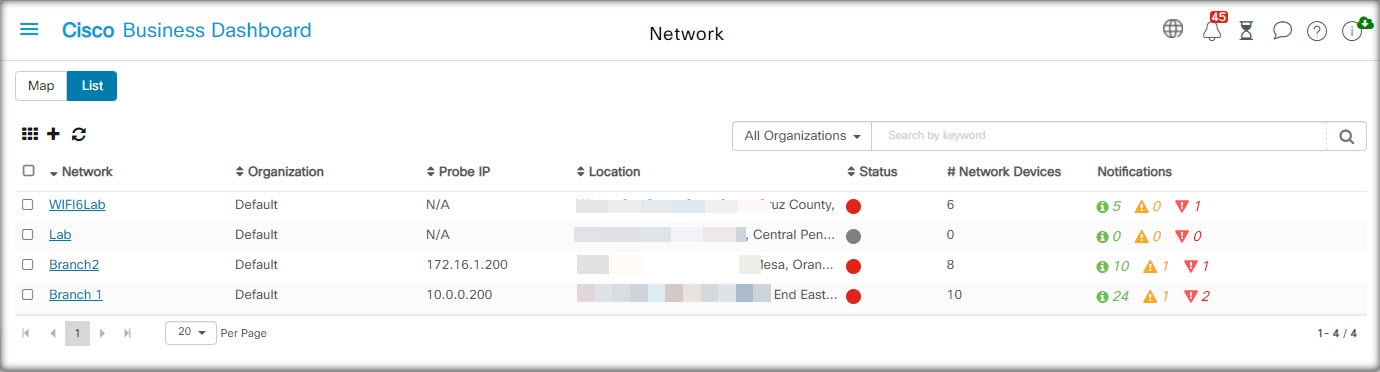The height and width of the screenshot is (372, 1380).
Task: Add a new network with plus icon
Action: [x=54, y=134]
